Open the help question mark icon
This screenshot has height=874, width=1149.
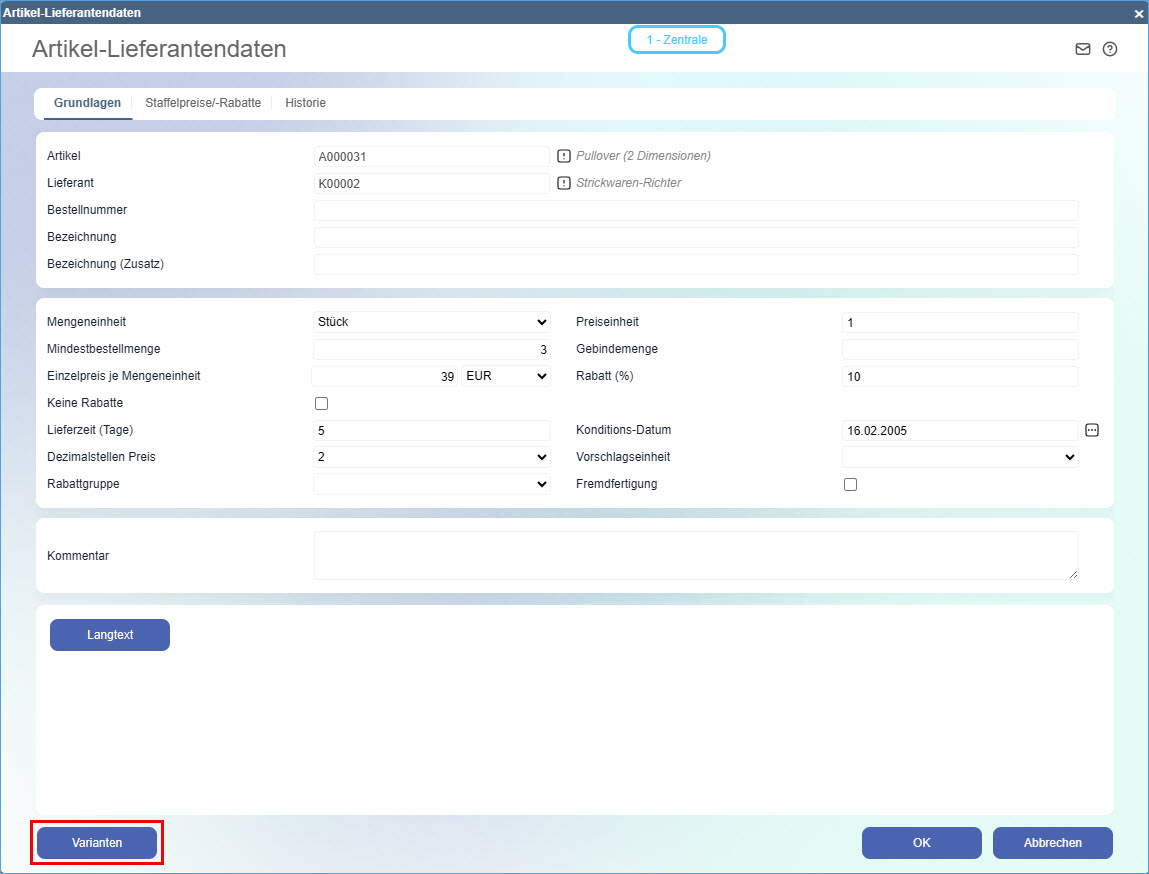pos(1109,49)
